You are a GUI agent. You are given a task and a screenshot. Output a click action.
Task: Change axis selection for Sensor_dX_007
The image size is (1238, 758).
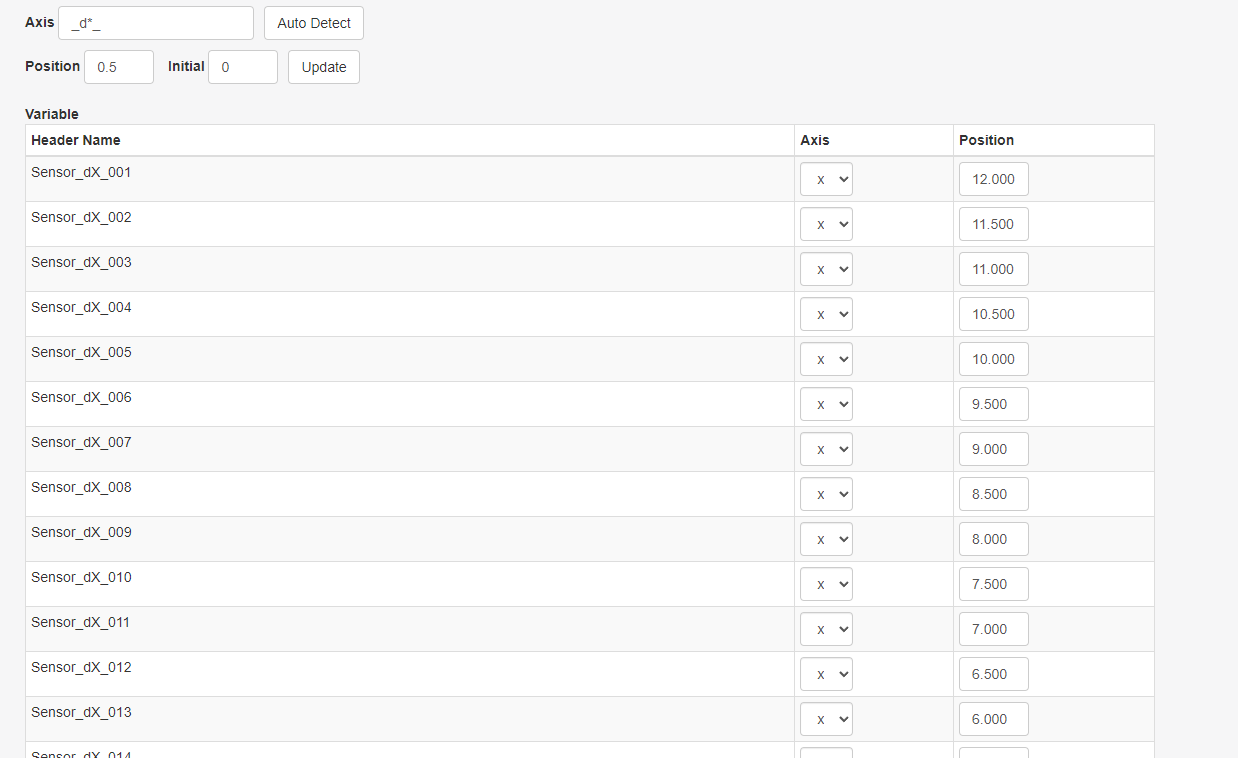(826, 450)
